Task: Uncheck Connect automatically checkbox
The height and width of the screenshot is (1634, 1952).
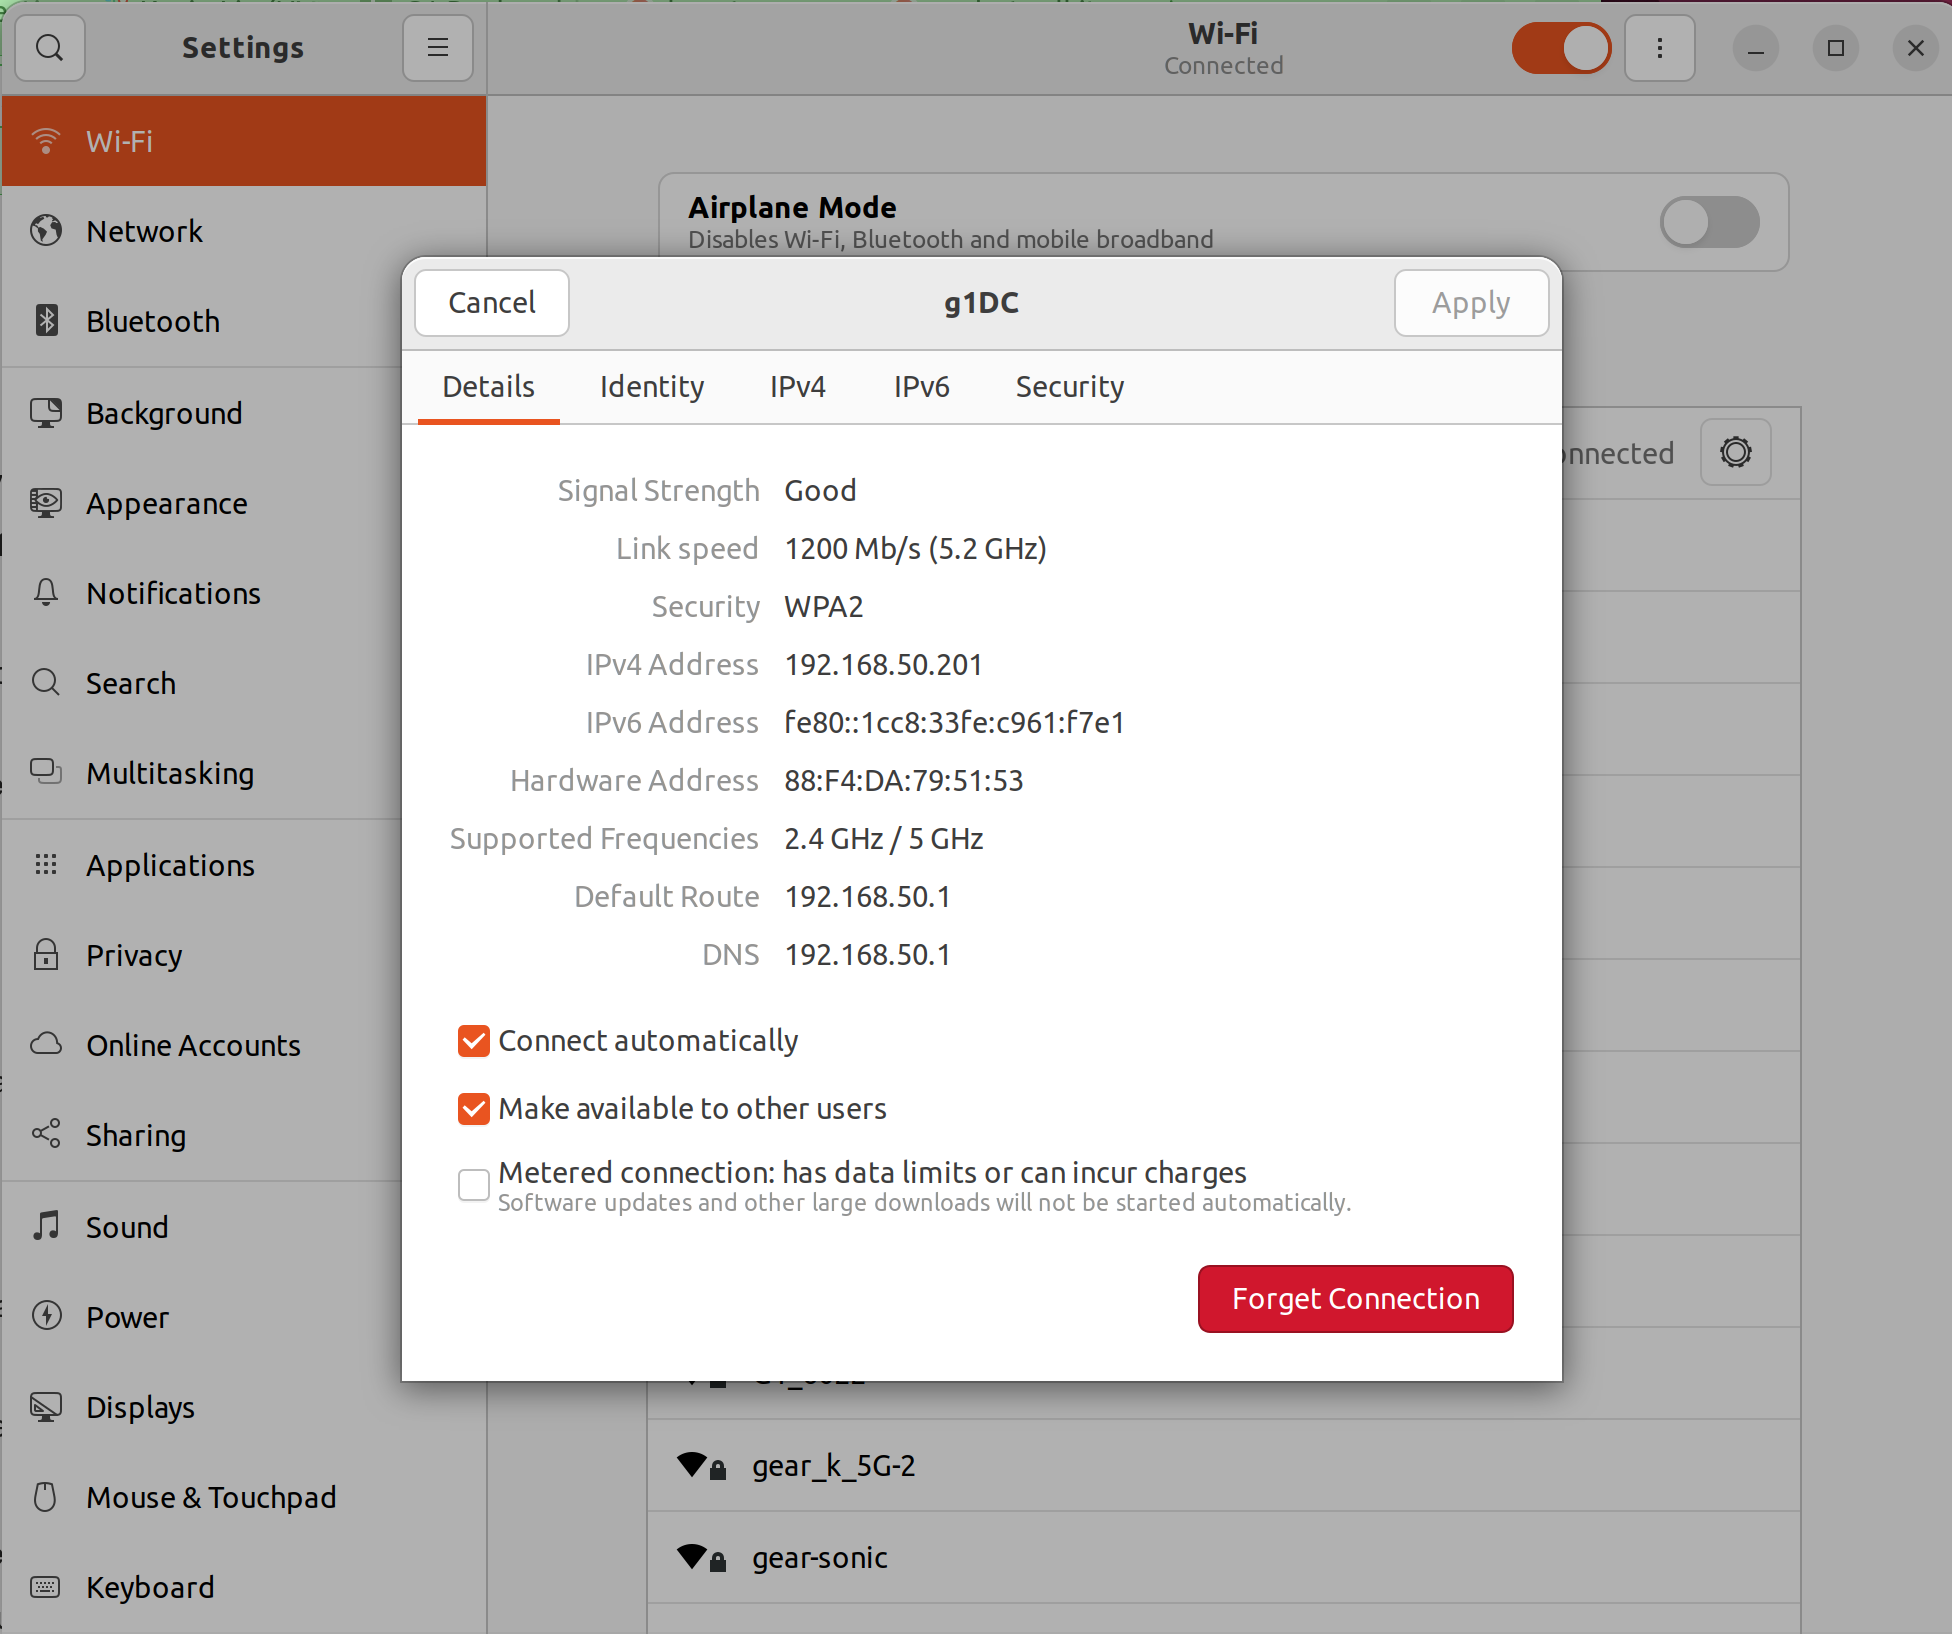Action: click(474, 1041)
